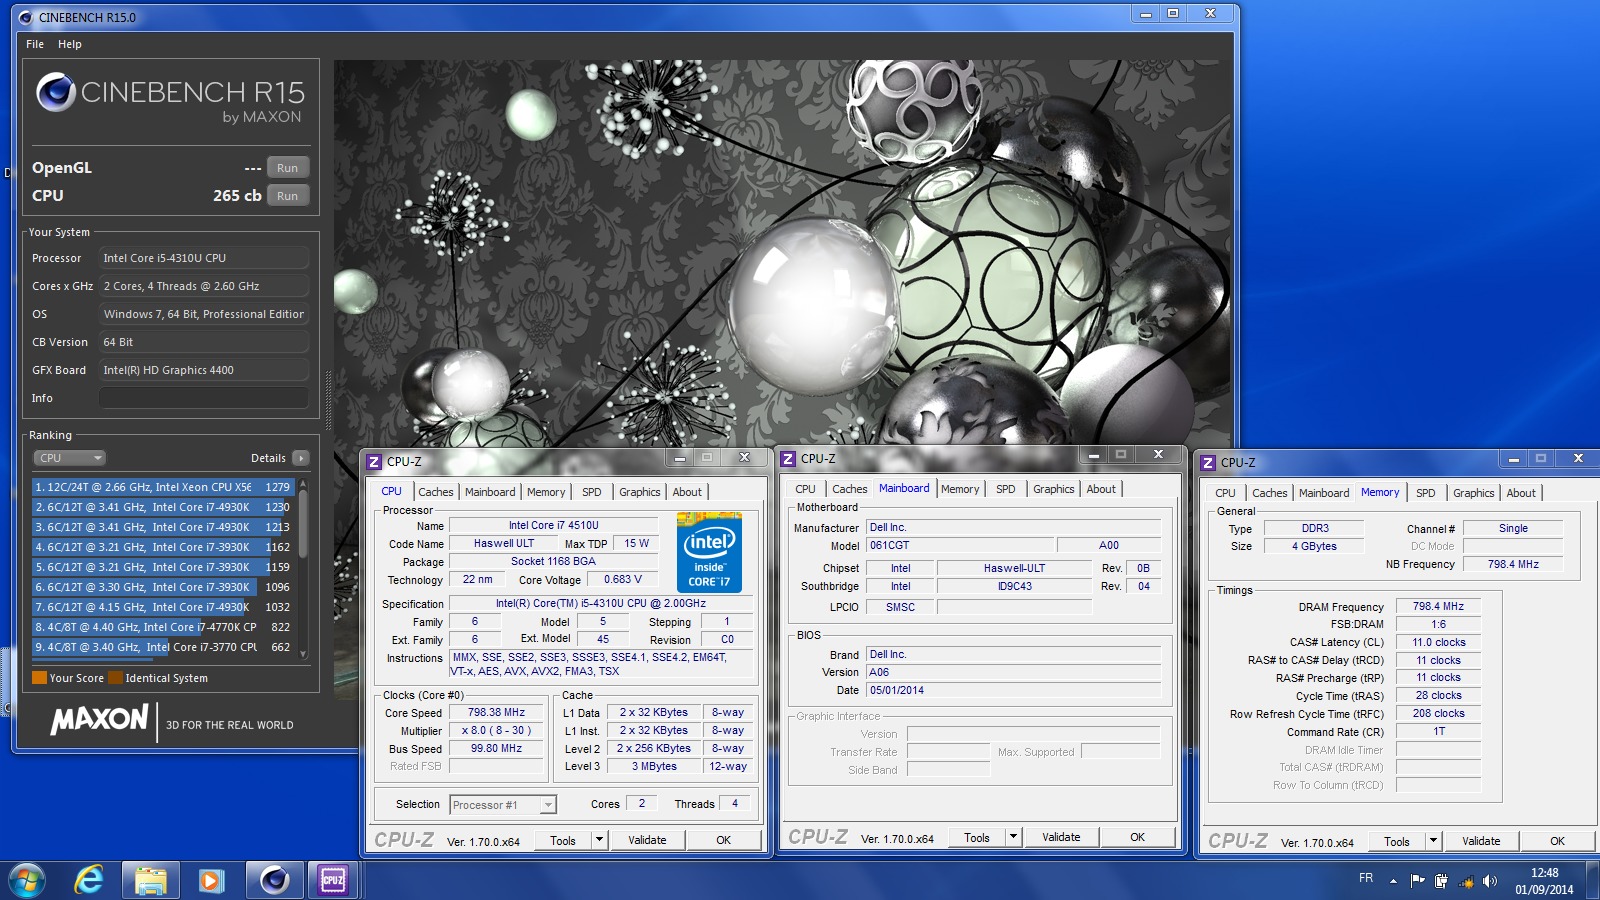Open About tab in first CPU-Z window

687,492
